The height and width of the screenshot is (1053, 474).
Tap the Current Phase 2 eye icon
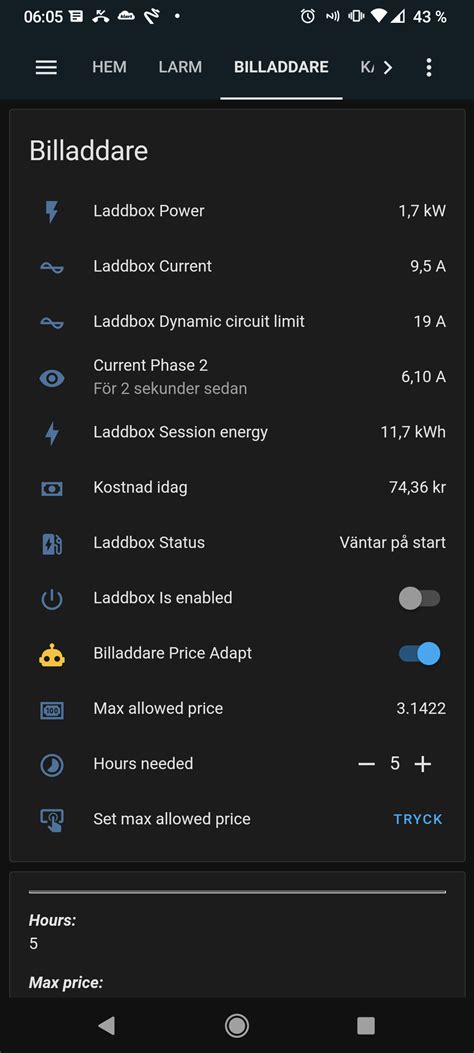(x=52, y=377)
